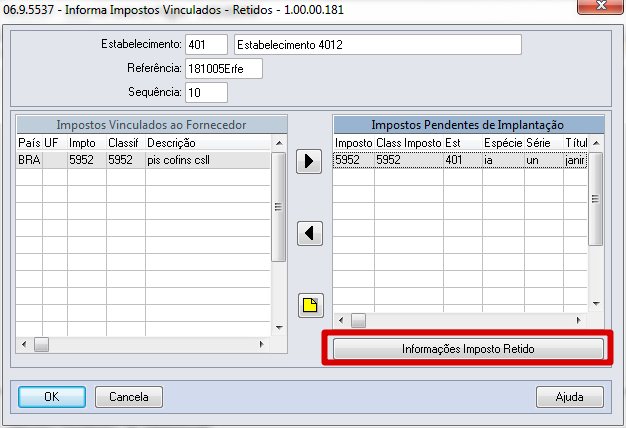The height and width of the screenshot is (428, 626).
Task: Click the Classif cell 5952 in left table
Action: coord(126,160)
